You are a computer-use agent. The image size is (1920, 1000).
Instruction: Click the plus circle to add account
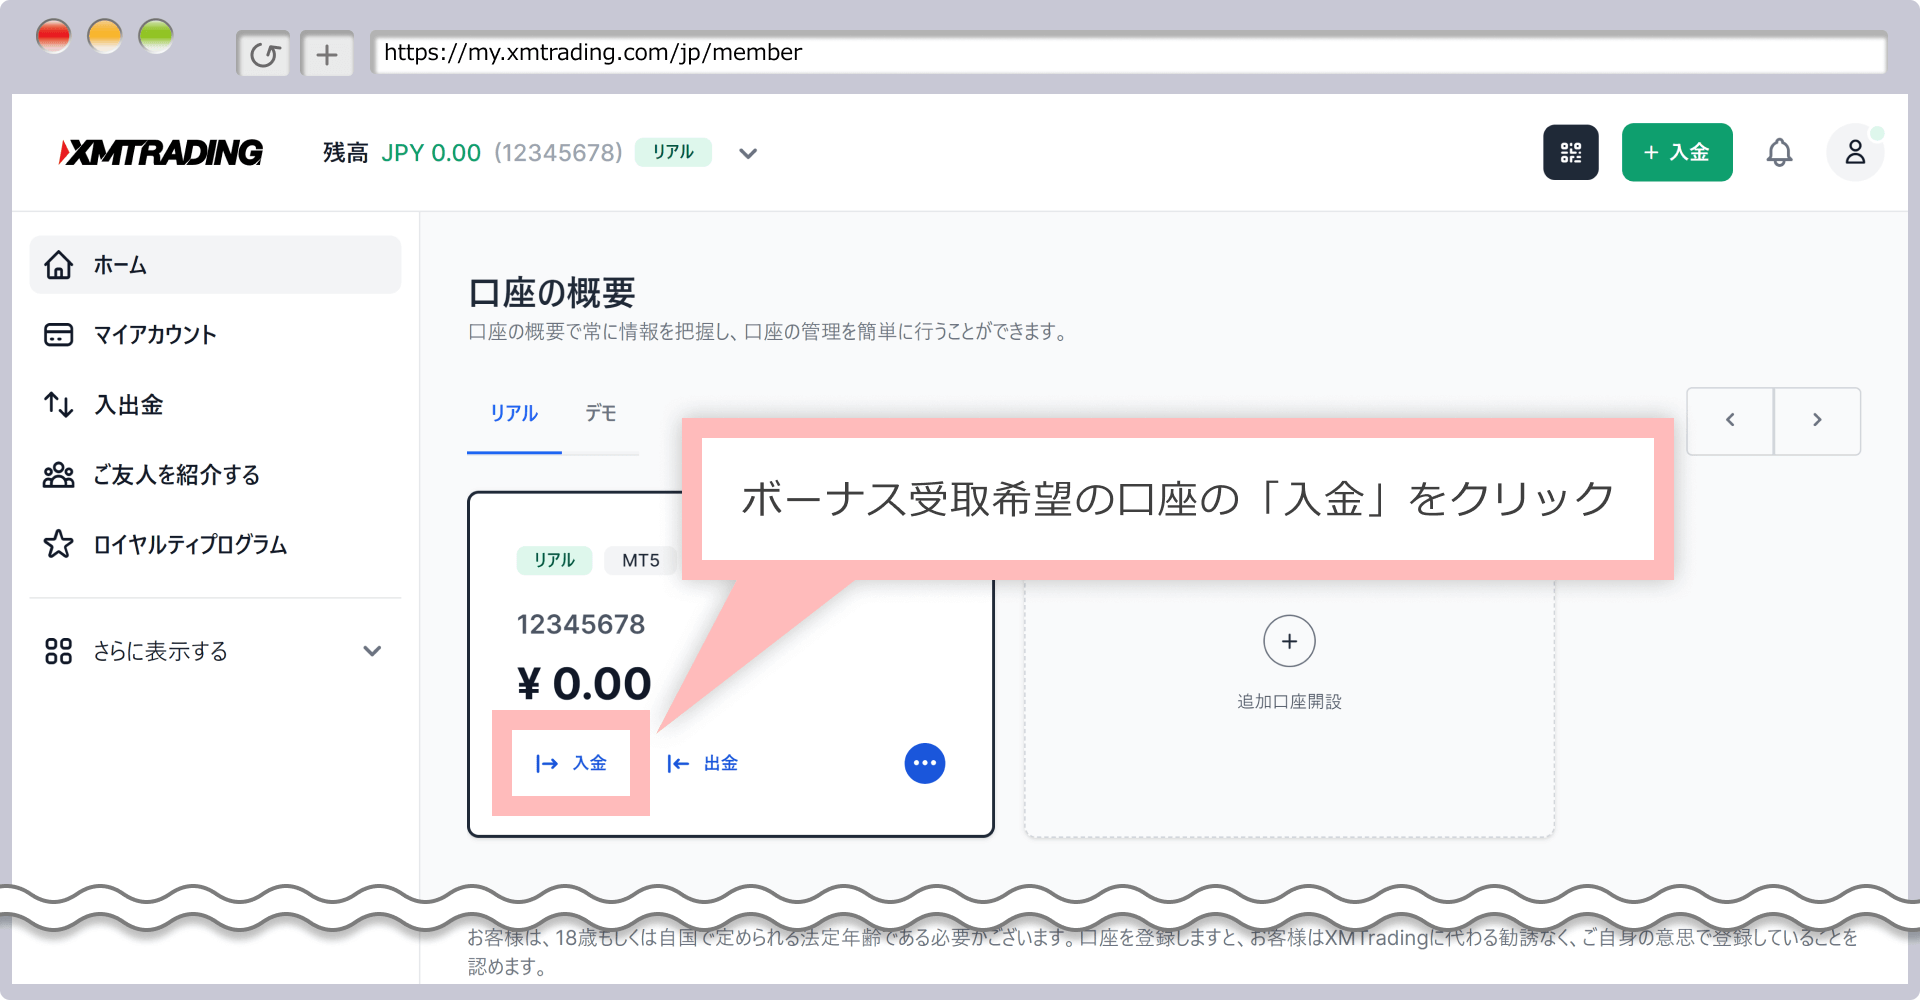[1289, 641]
